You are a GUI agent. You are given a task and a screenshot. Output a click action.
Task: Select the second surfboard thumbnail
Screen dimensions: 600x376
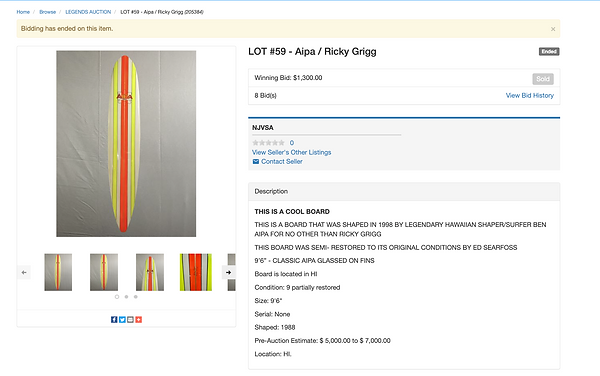pos(104,272)
